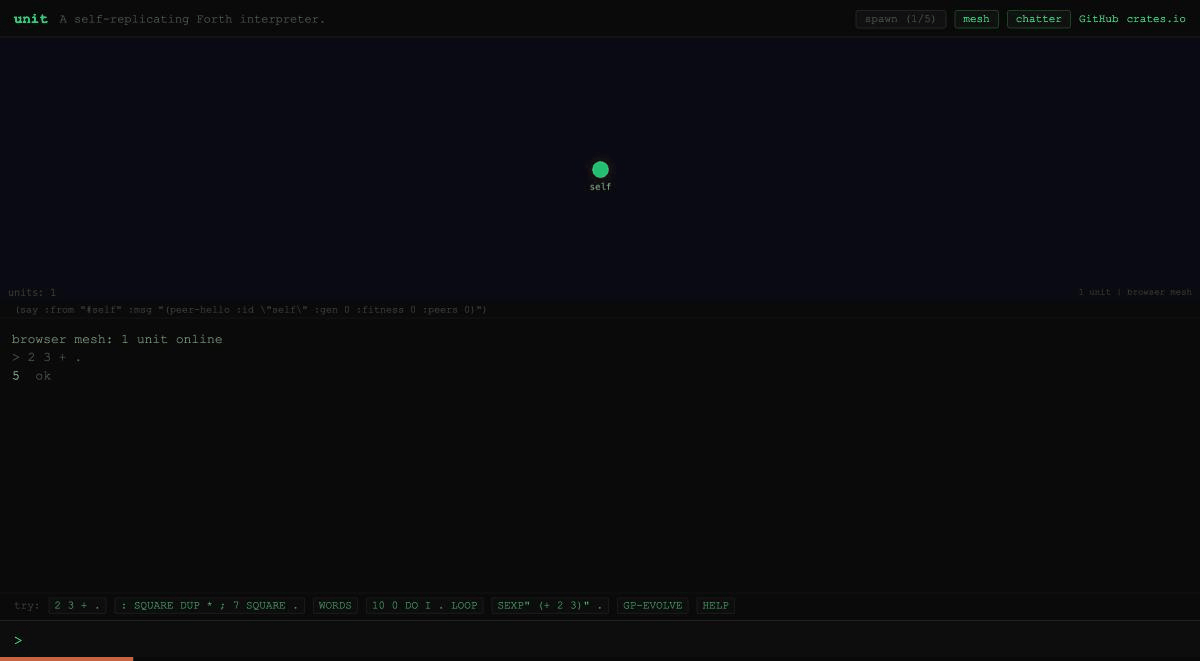Toggle the chatter panel button
Screen dimensions: 1200x661
pyautogui.click(x=1038, y=19)
